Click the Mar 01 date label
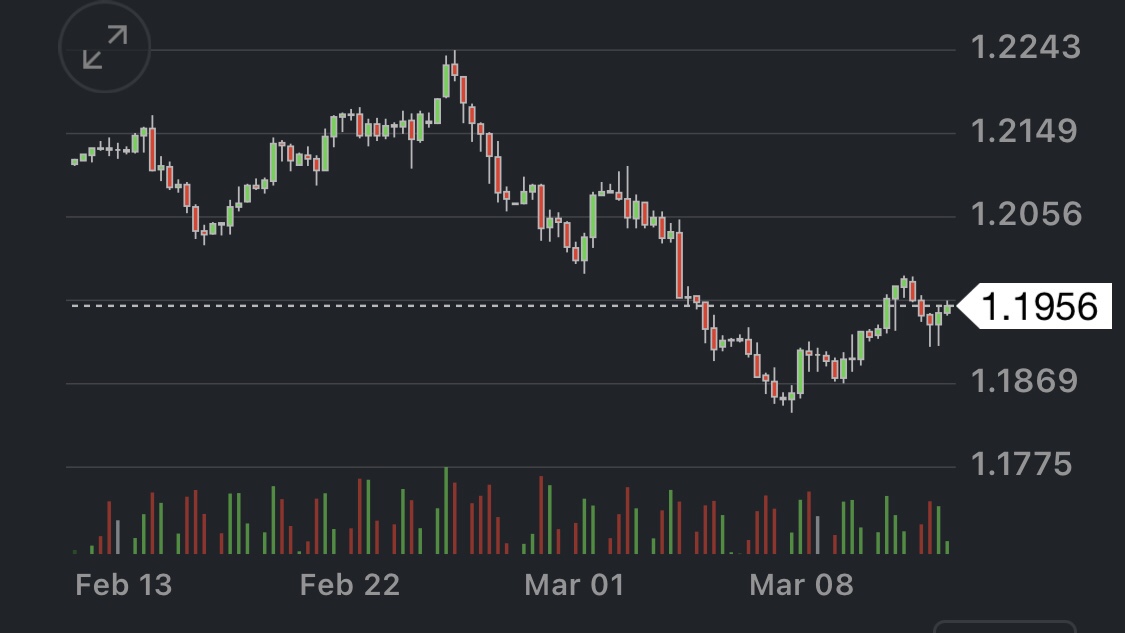Screen dimensions: 1125x633 coord(574,584)
